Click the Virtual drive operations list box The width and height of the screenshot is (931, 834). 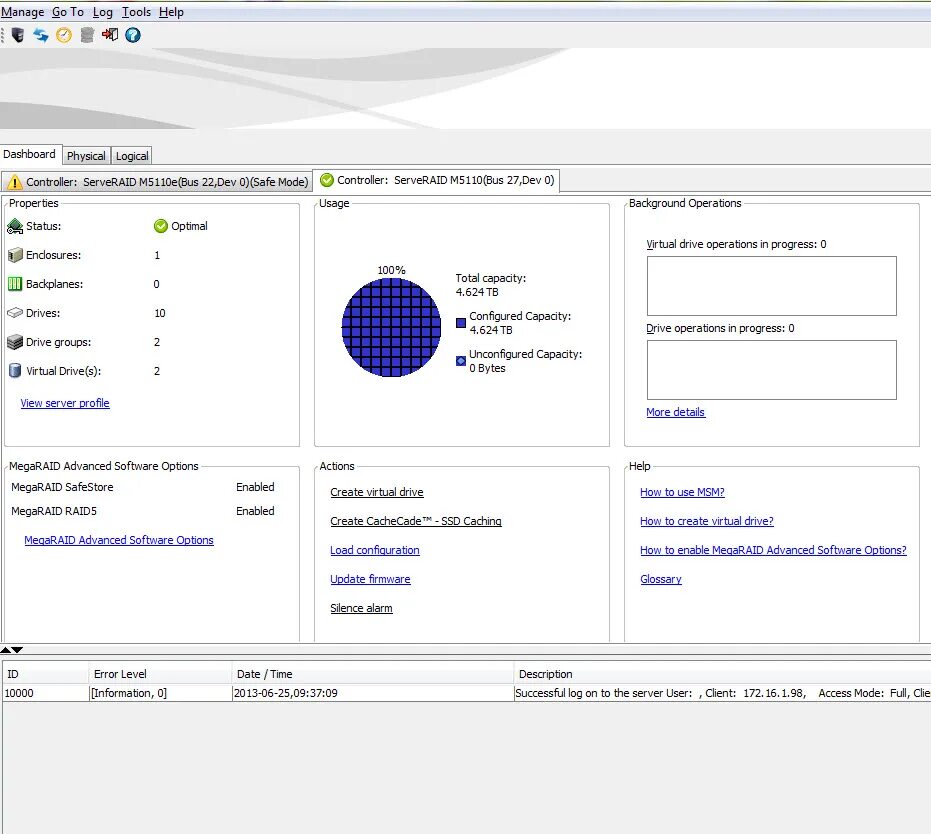[x=771, y=286]
